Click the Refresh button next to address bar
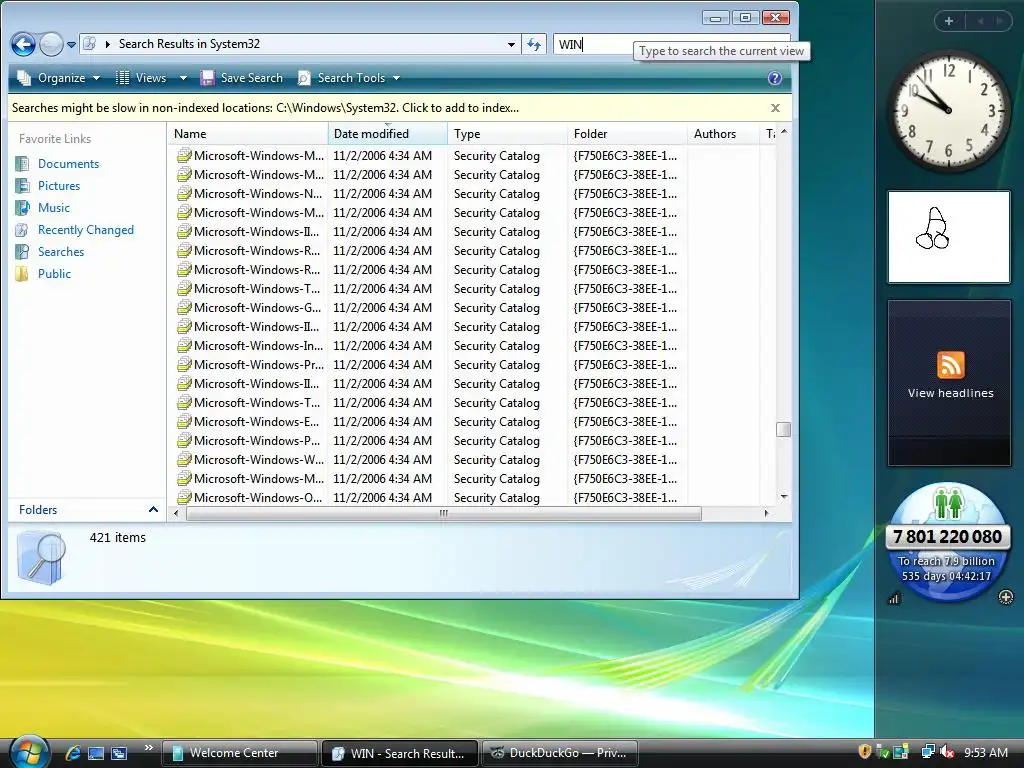 534,44
